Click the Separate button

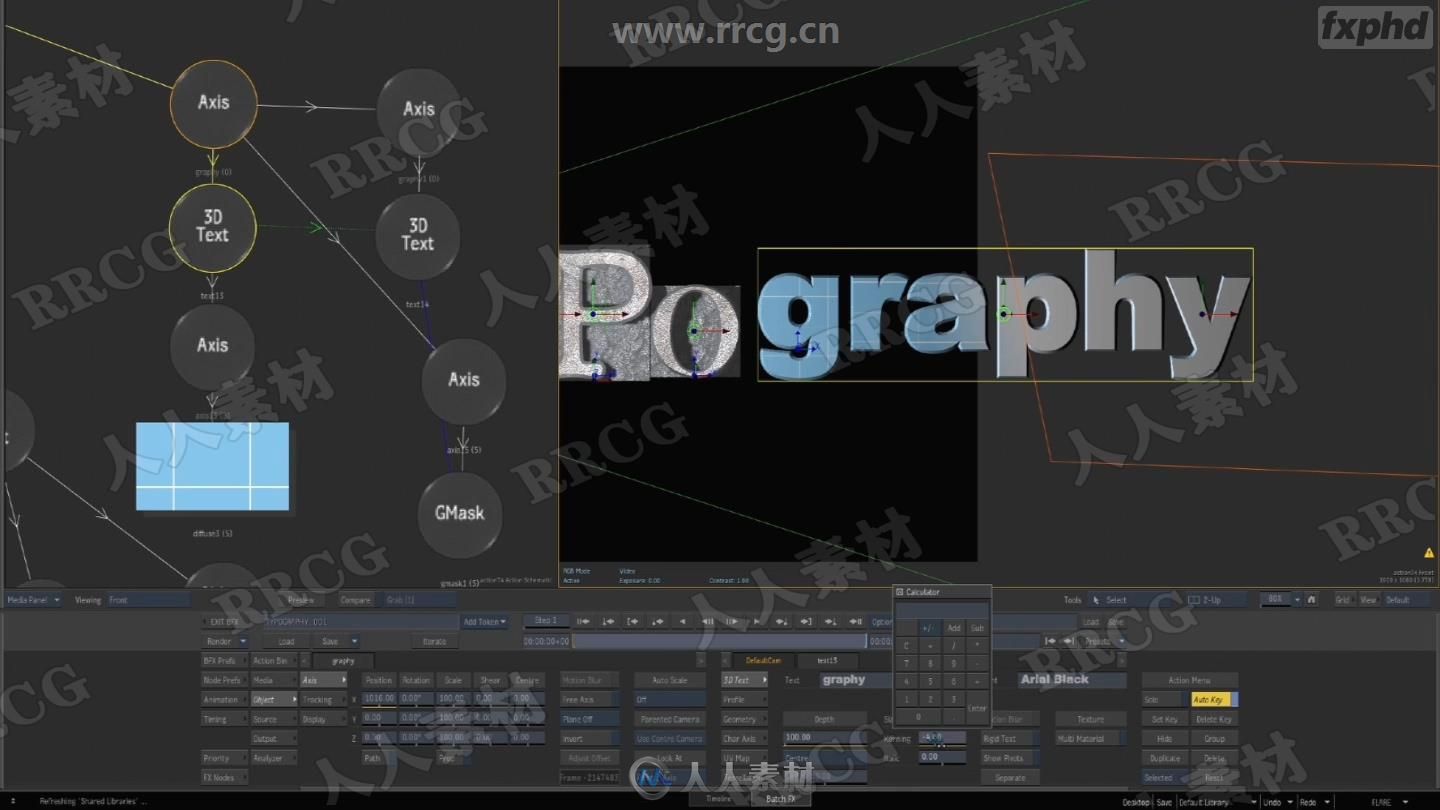1010,778
